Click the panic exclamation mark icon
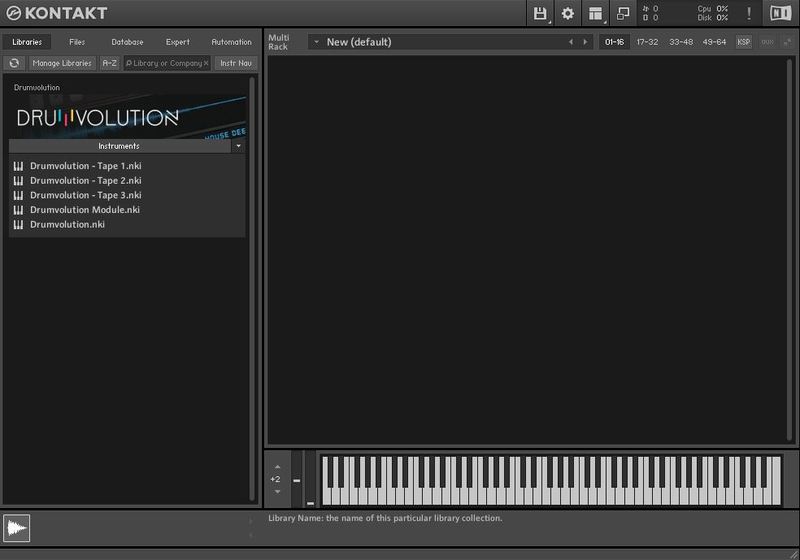 [749, 13]
